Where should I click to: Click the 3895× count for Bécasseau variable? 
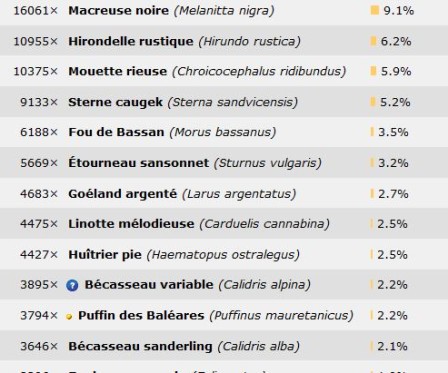point(39,285)
